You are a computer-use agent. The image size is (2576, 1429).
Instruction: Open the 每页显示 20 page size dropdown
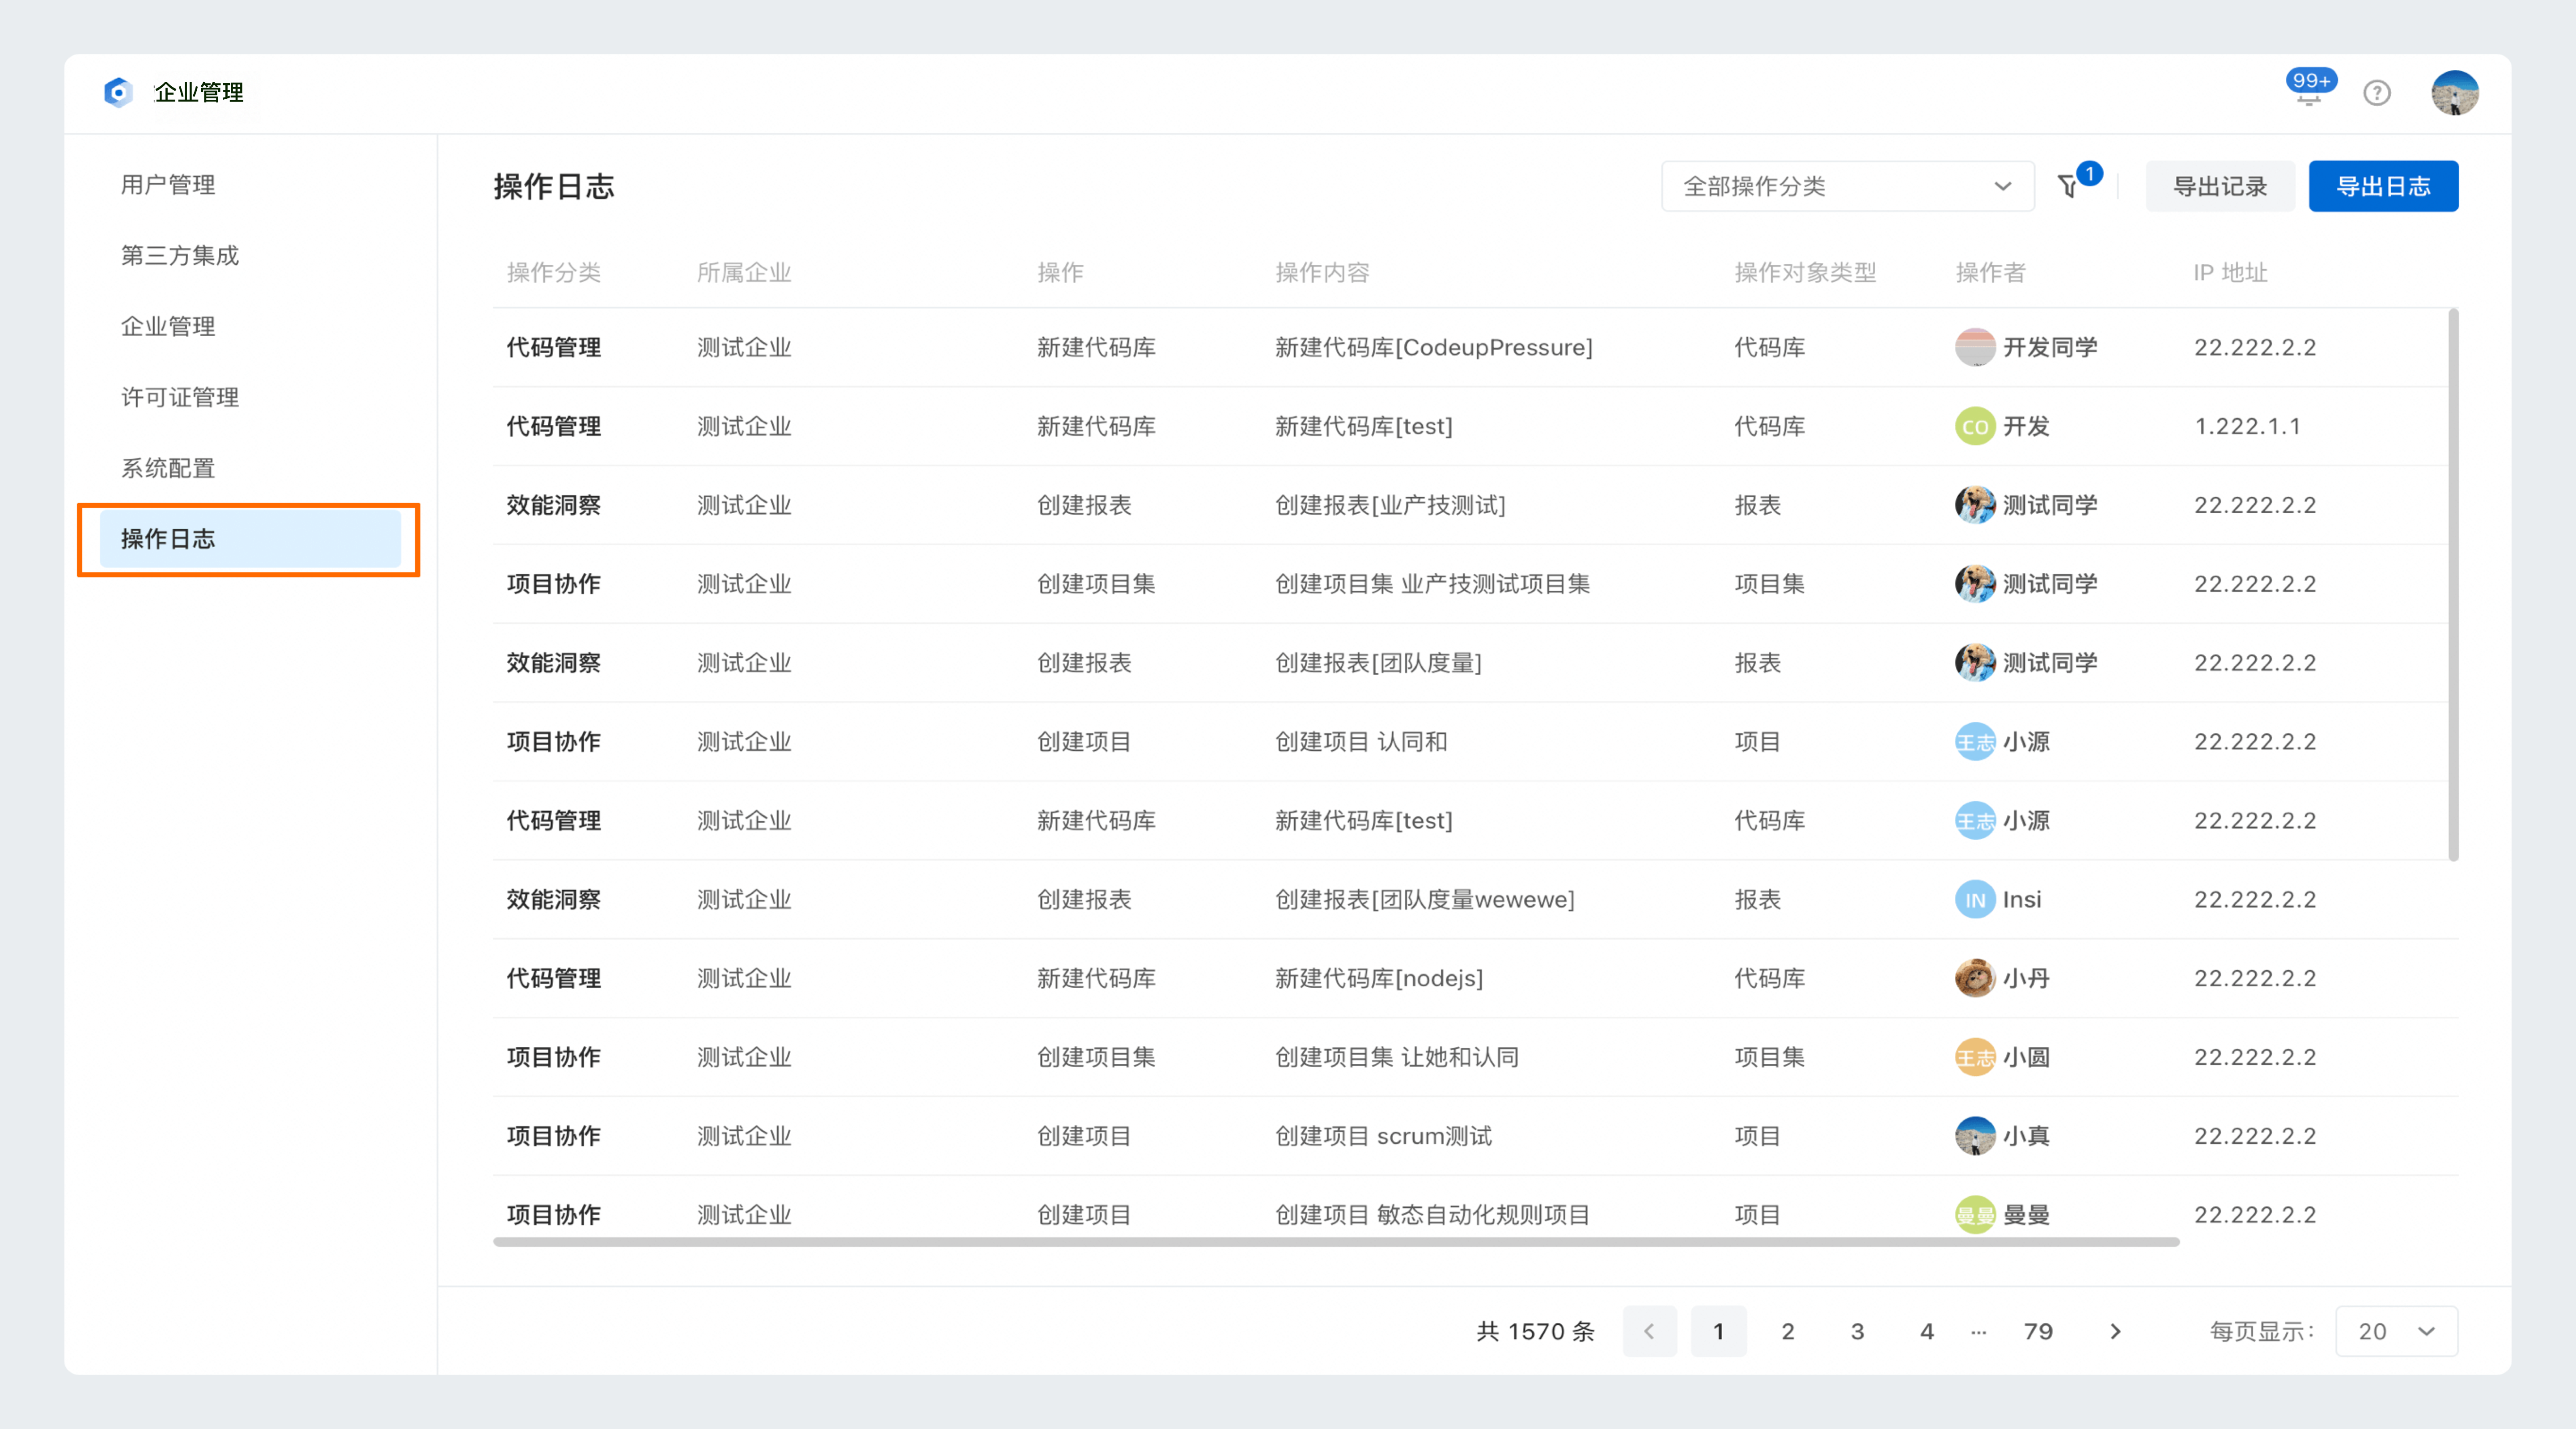pyautogui.click(x=2396, y=1331)
